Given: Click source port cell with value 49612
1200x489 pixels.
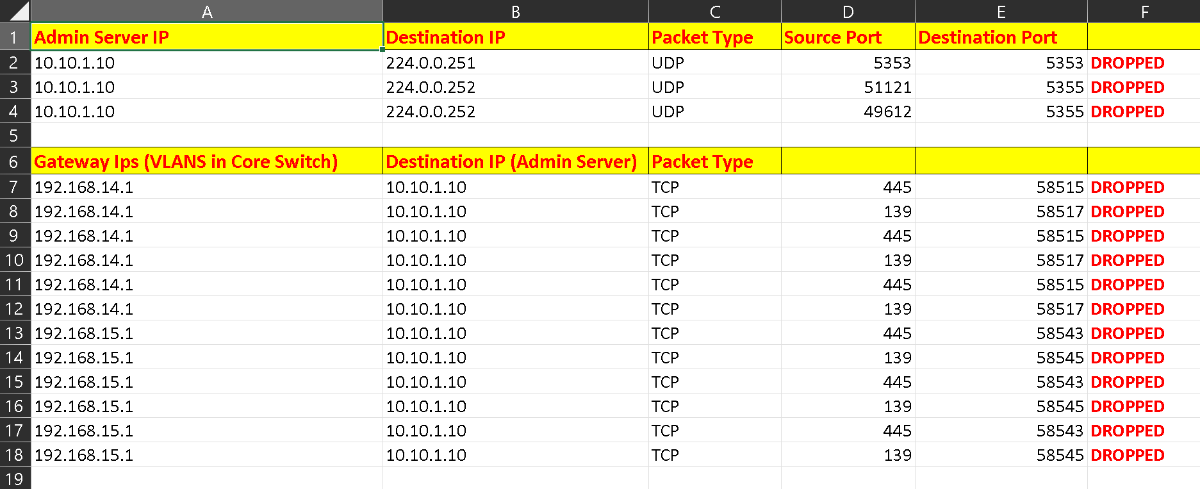Looking at the screenshot, I should coord(848,112).
